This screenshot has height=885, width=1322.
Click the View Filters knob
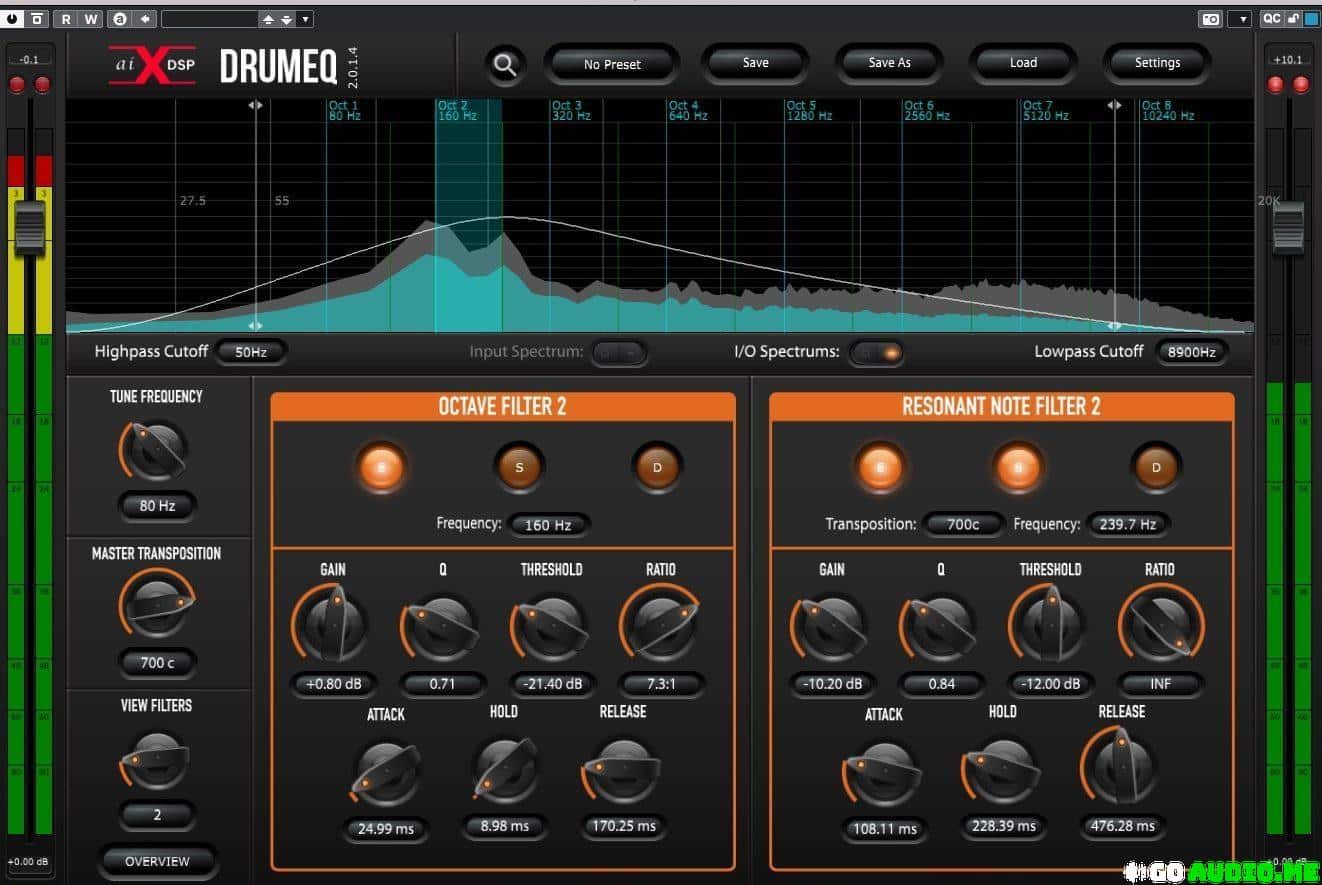point(157,762)
